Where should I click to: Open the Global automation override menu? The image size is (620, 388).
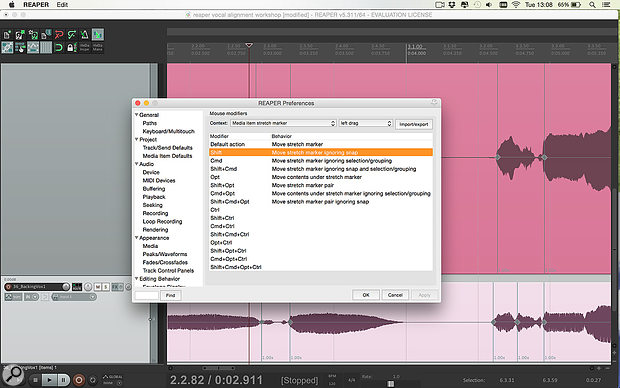click(113, 380)
